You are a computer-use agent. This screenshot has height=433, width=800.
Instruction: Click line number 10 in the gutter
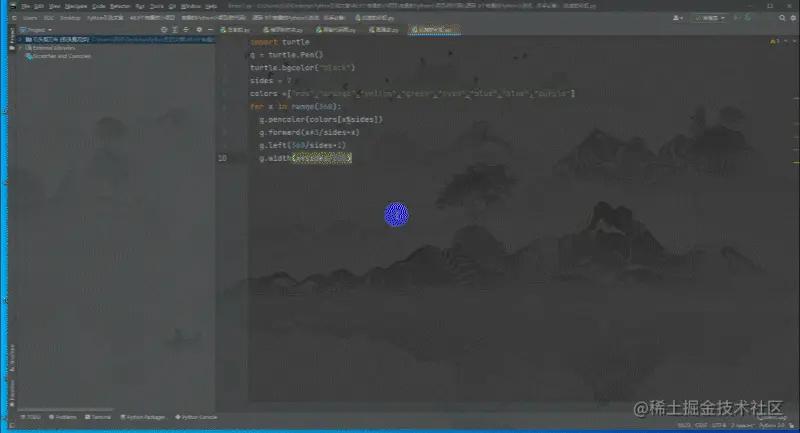(x=222, y=158)
